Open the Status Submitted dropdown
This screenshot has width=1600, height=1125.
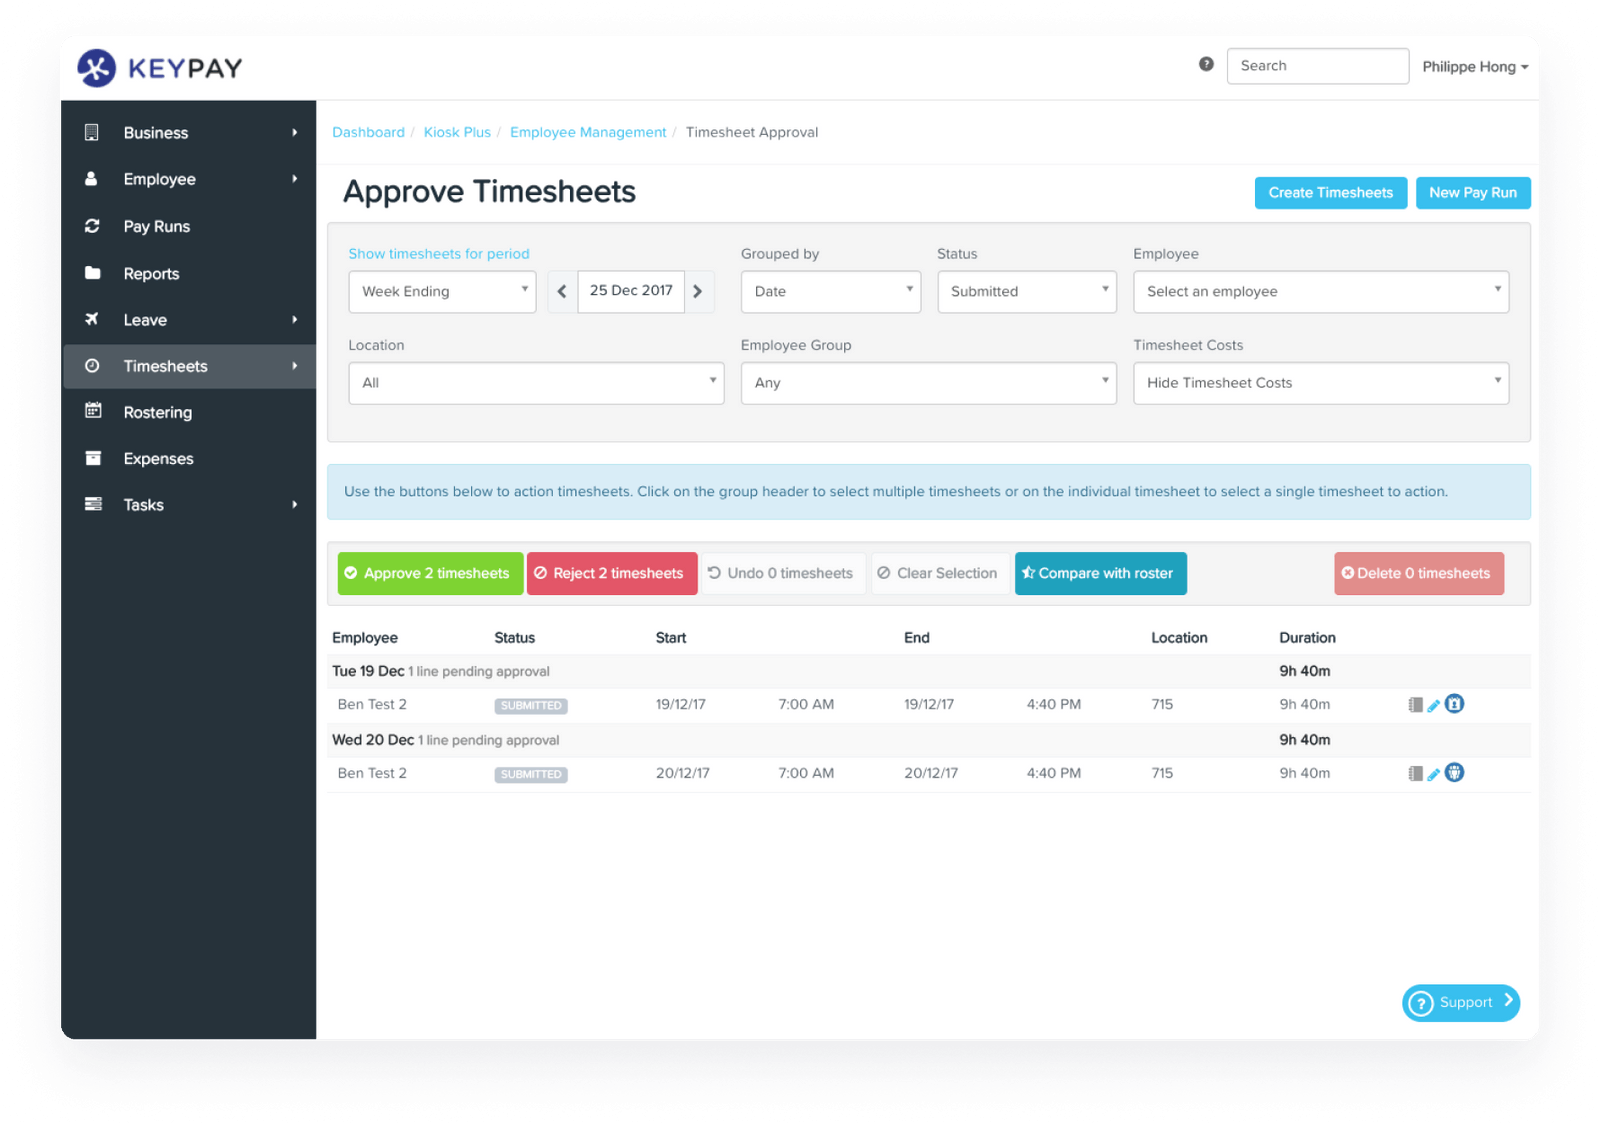point(1027,292)
